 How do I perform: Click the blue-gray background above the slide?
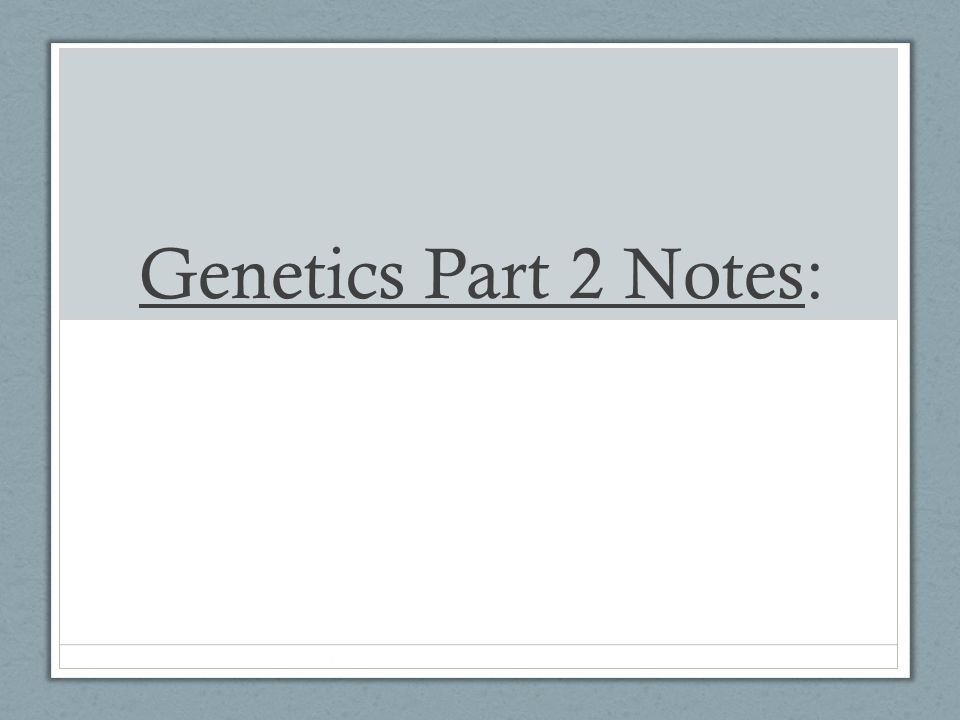coord(480,20)
